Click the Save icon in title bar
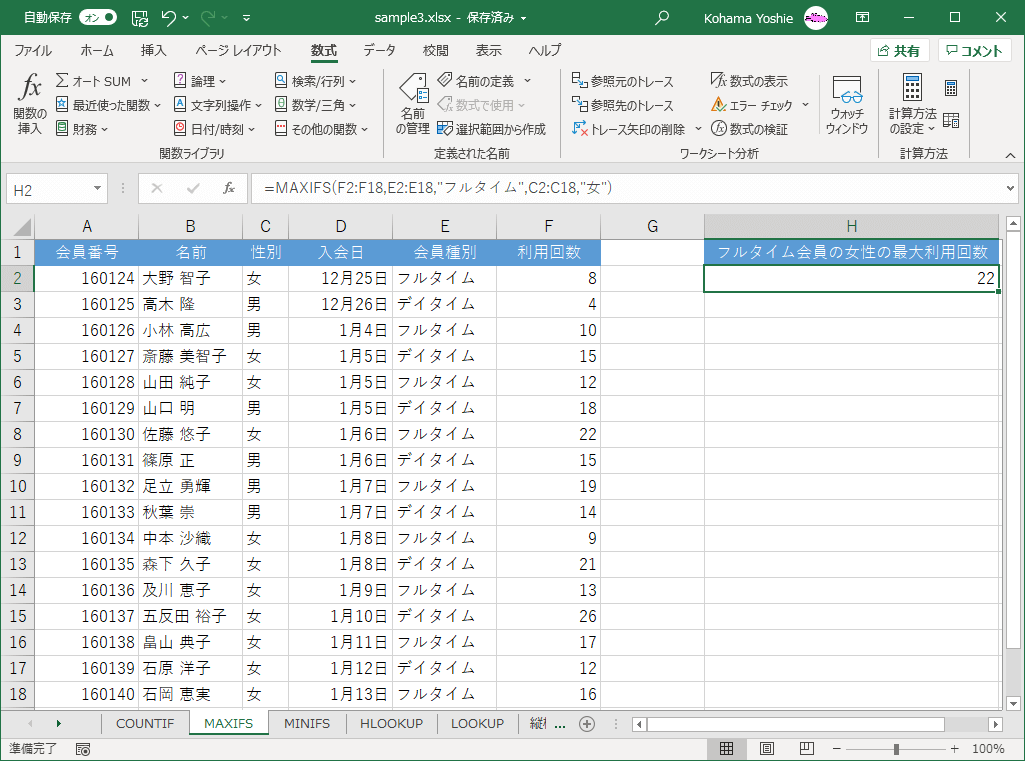Viewport: 1025px width, 761px height. point(139,18)
